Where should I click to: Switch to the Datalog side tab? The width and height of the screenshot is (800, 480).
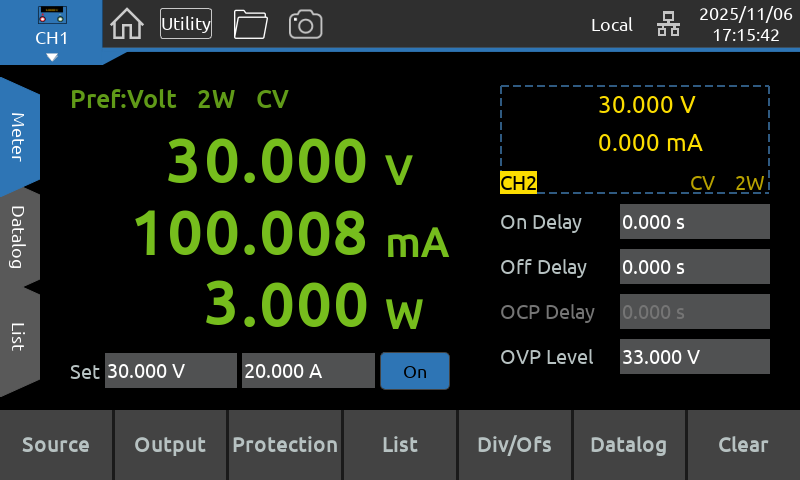coord(19,237)
